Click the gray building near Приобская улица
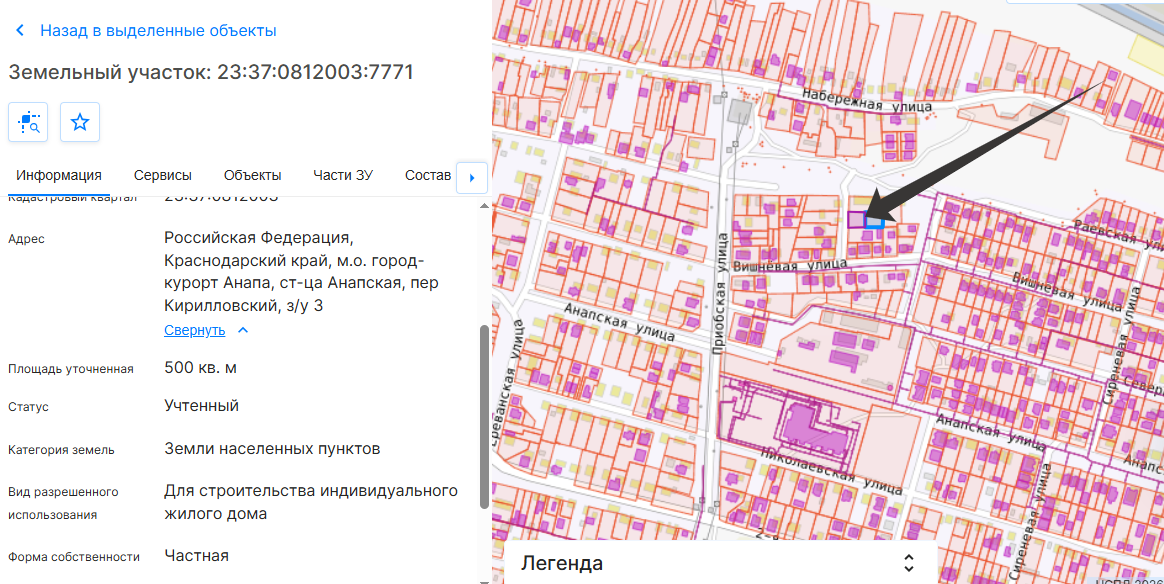Image resolution: width=1164 pixels, height=584 pixels. click(740, 110)
